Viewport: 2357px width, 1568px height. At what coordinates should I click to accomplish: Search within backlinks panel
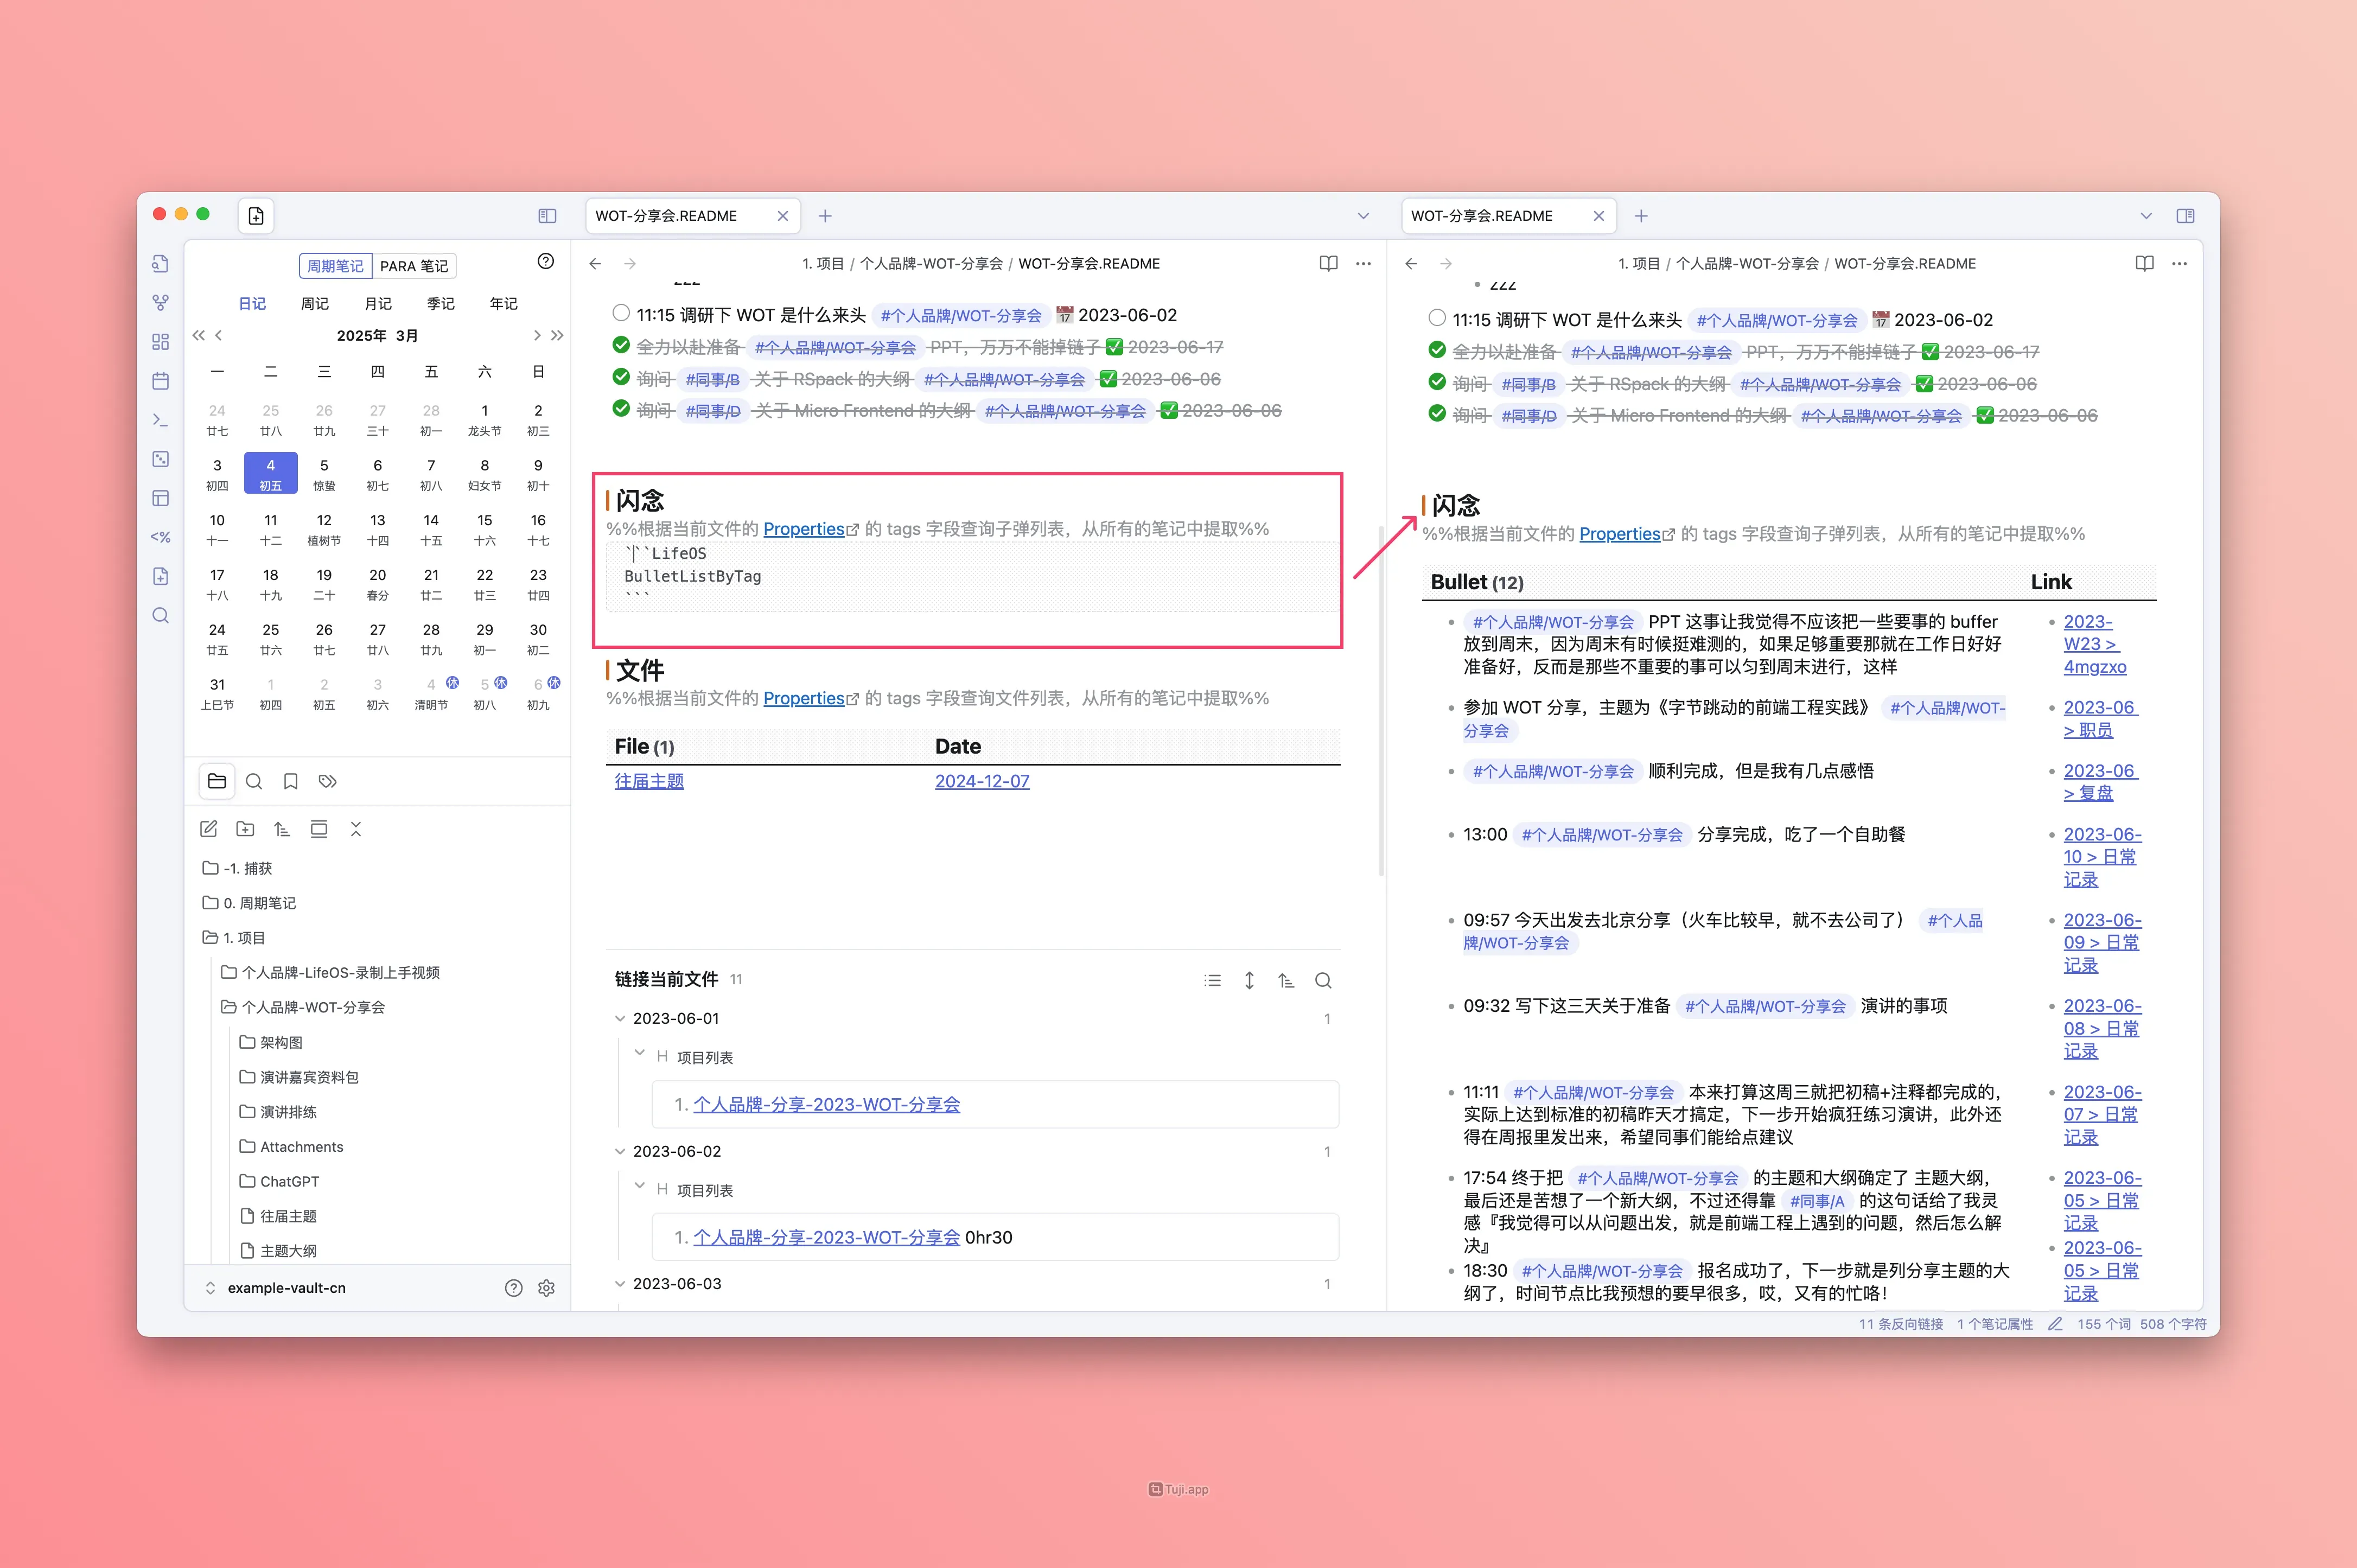tap(1323, 981)
